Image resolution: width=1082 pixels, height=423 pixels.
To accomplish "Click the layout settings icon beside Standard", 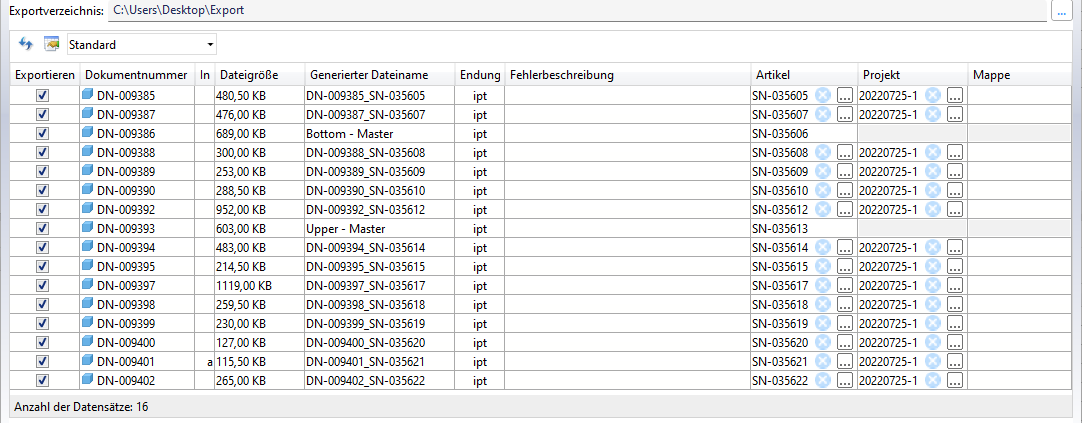I will pos(51,45).
